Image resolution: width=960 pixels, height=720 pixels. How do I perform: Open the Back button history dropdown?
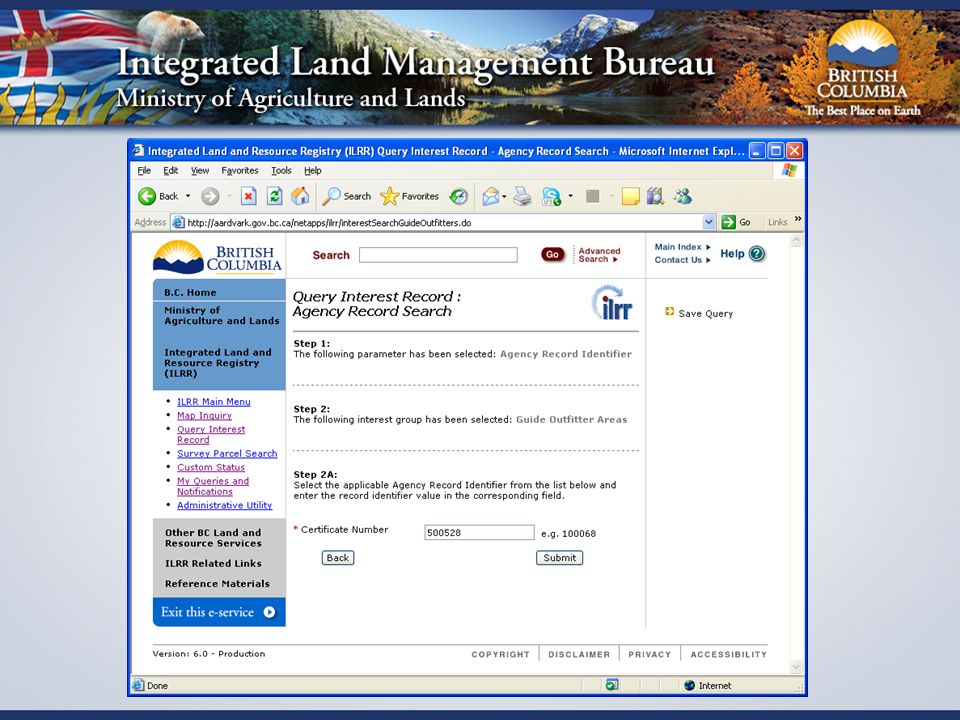tap(188, 196)
